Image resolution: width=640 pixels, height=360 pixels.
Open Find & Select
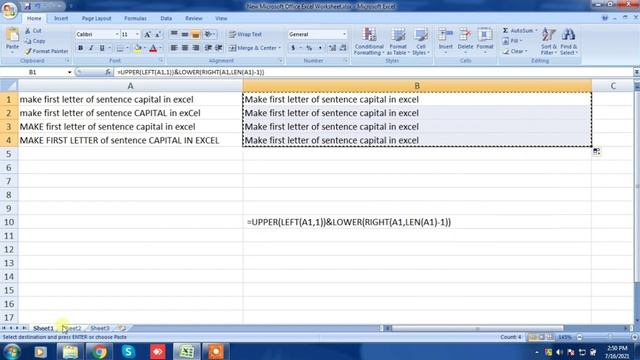coord(569,41)
